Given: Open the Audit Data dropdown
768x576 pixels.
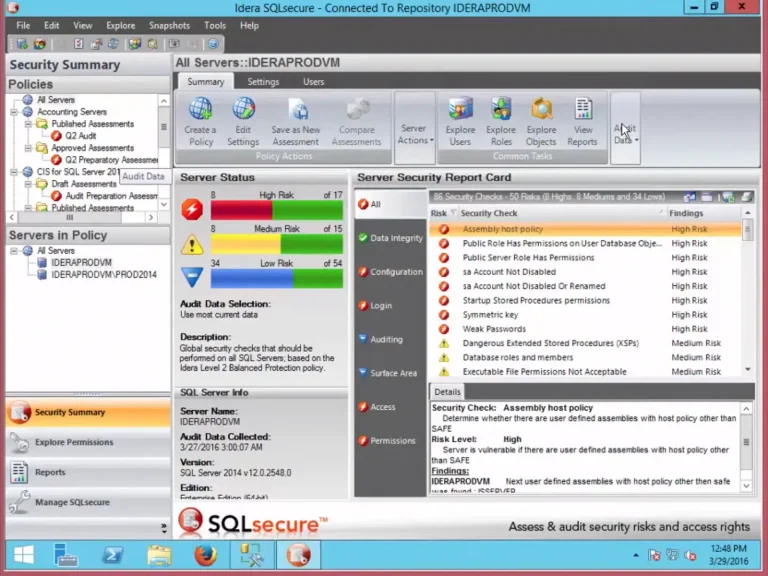Looking at the screenshot, I should (625, 134).
